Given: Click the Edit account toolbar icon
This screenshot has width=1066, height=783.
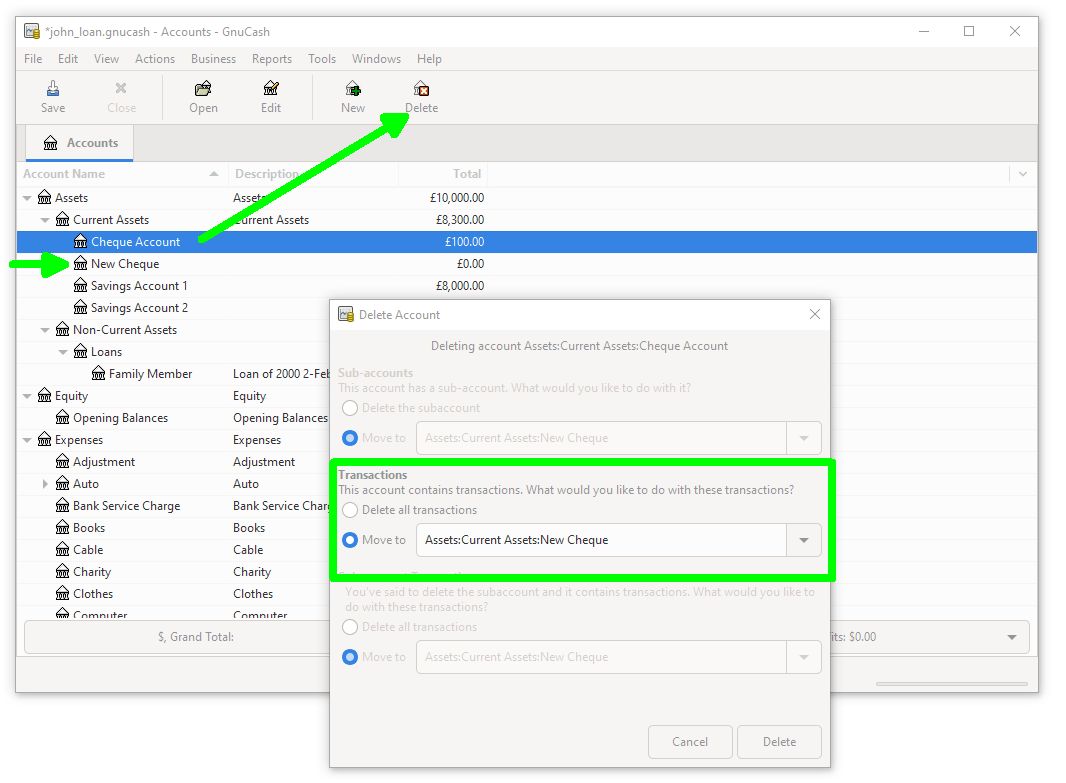Looking at the screenshot, I should (271, 88).
